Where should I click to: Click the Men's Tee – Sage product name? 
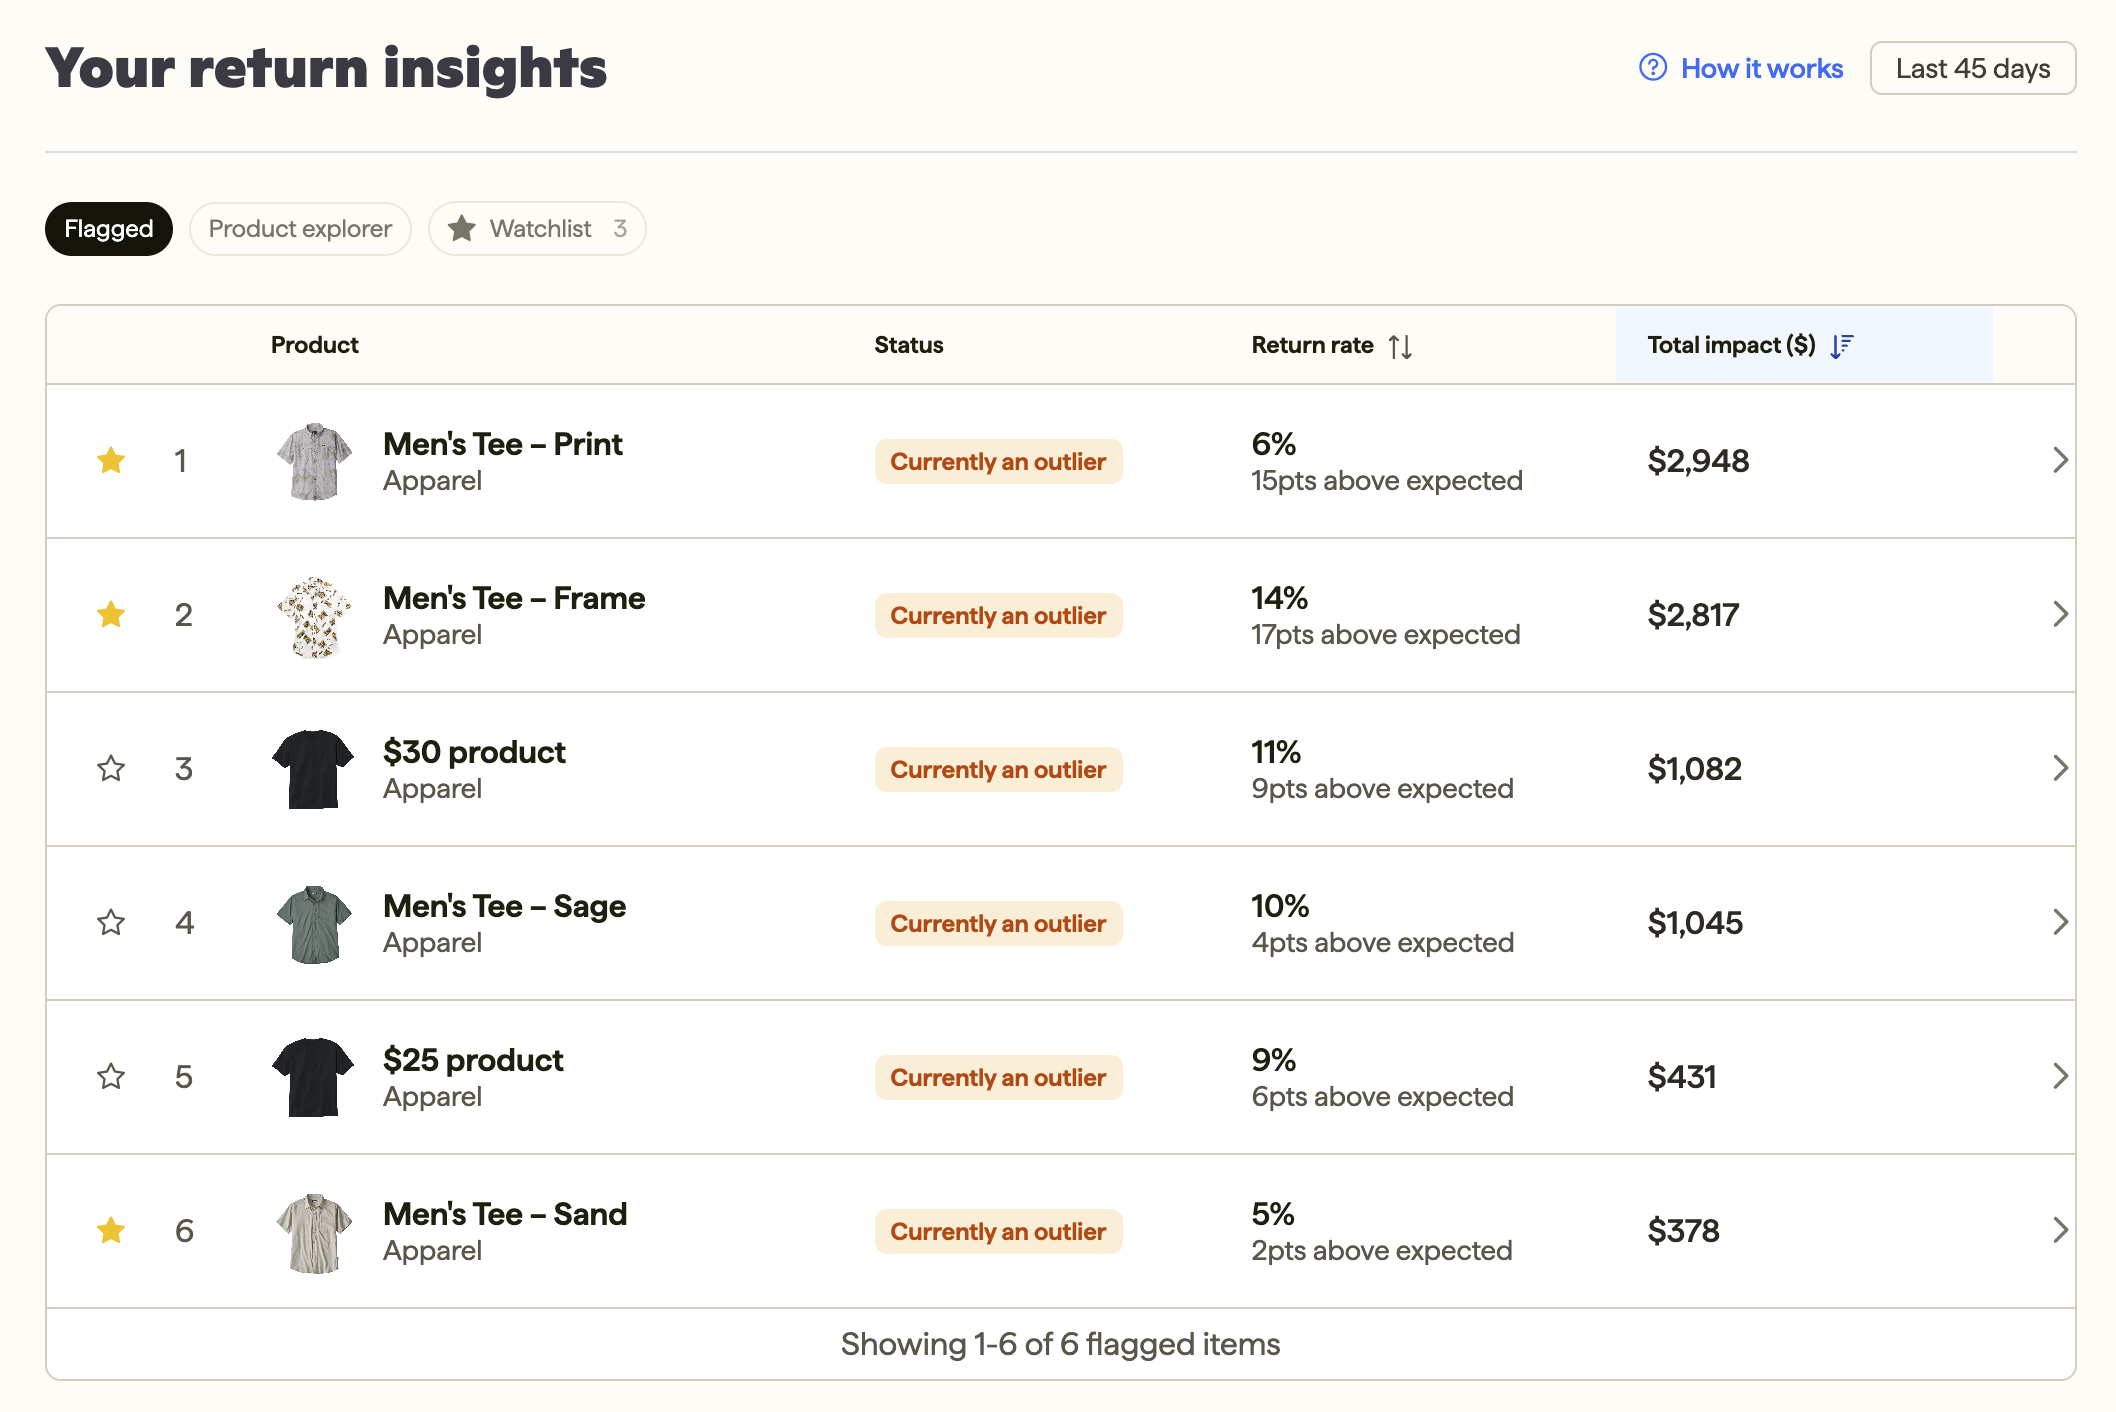pos(504,906)
